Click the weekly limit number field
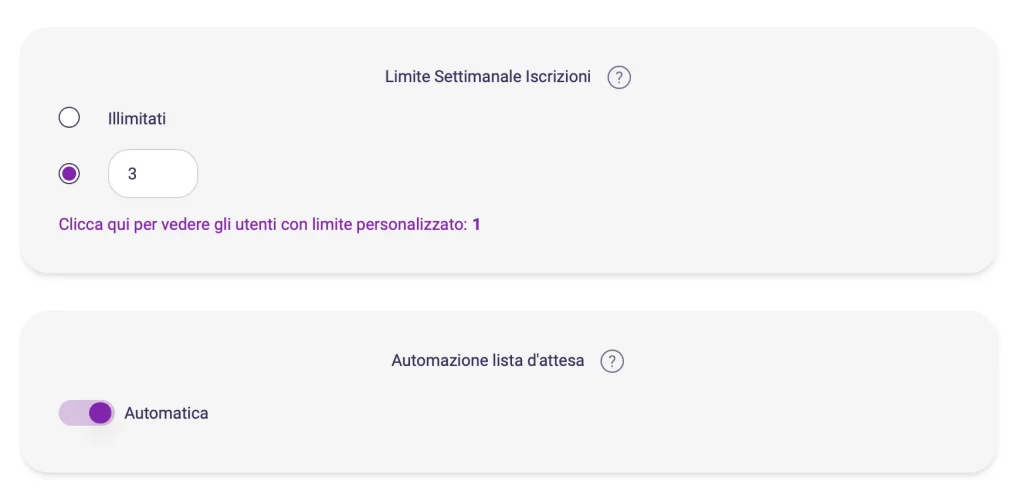Viewport: 1024px width, 502px height. click(x=153, y=174)
